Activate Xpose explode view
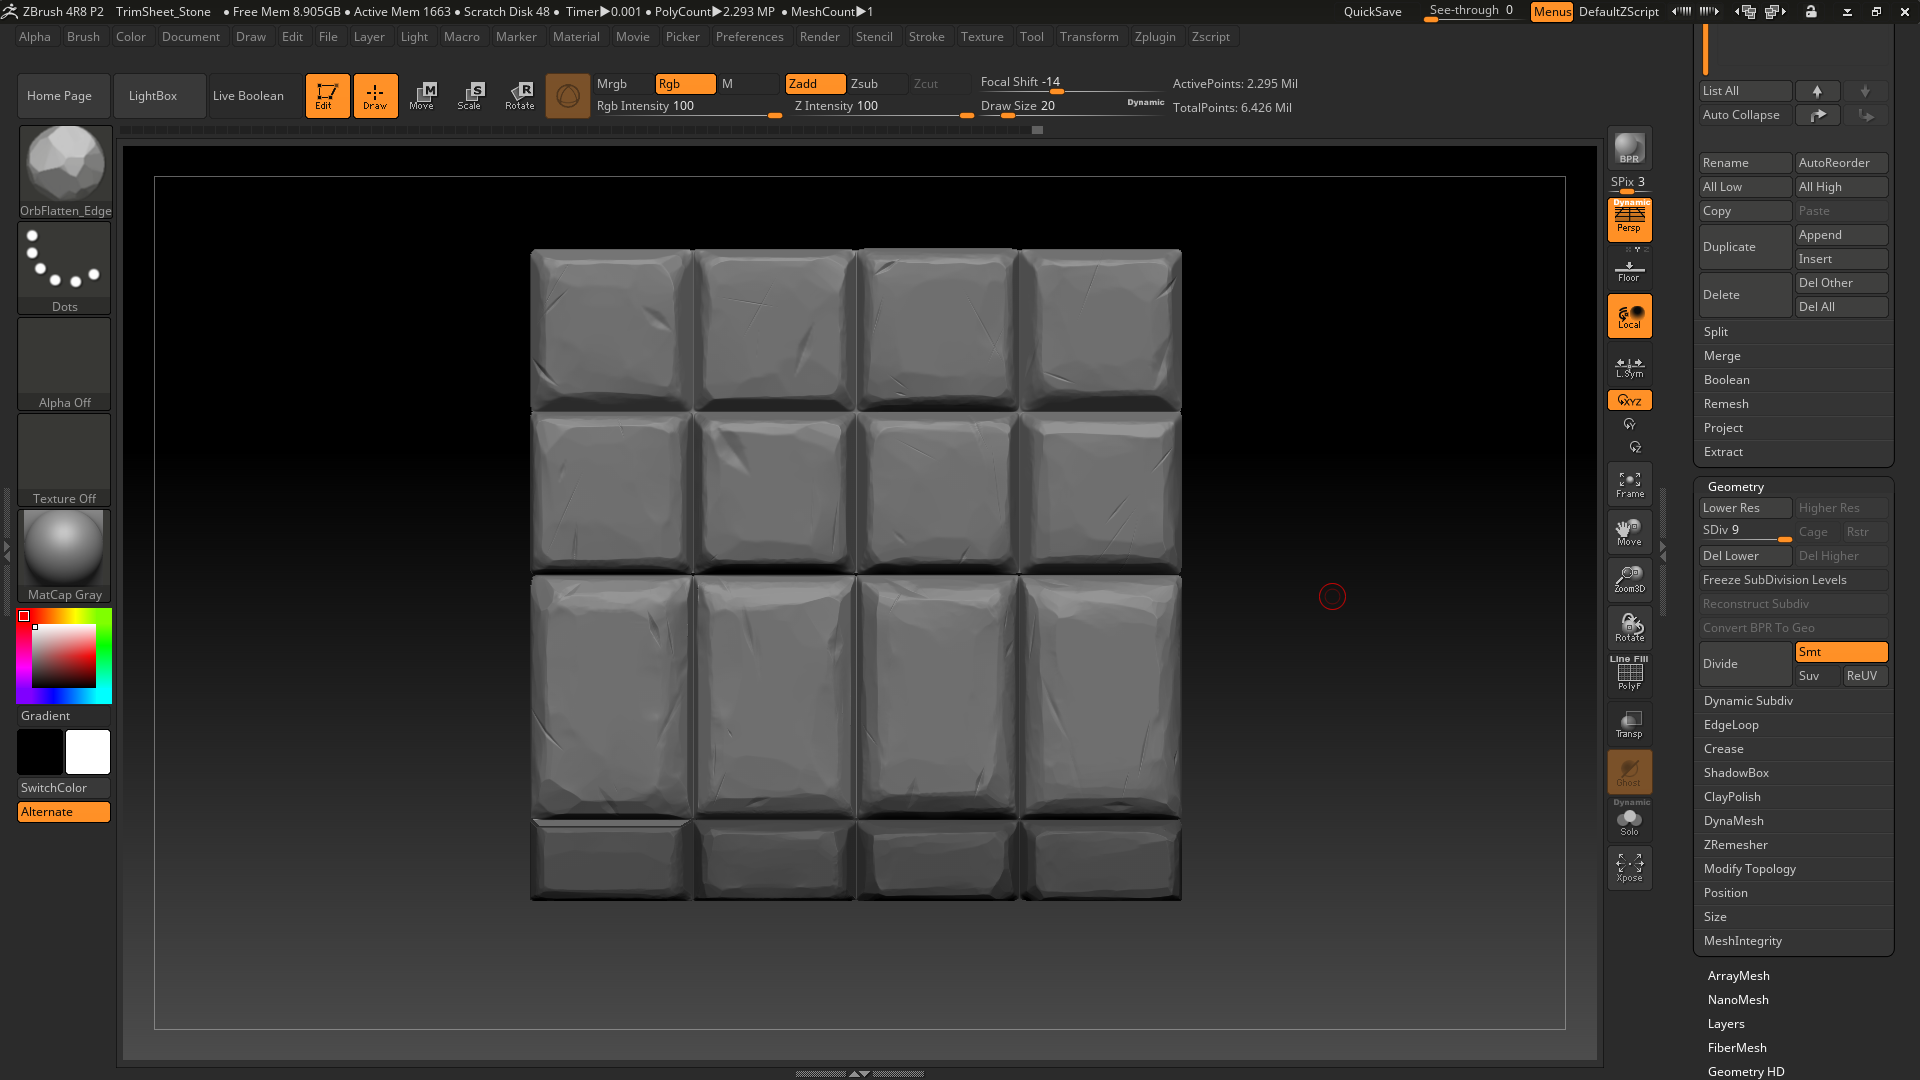 pyautogui.click(x=1629, y=868)
